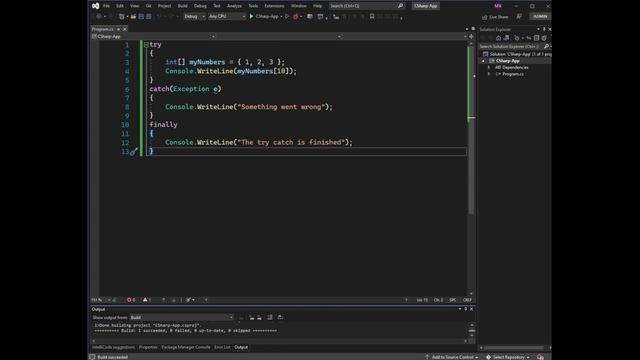
Task: Click the Visual Studio logo icon
Action: tap(96, 6)
